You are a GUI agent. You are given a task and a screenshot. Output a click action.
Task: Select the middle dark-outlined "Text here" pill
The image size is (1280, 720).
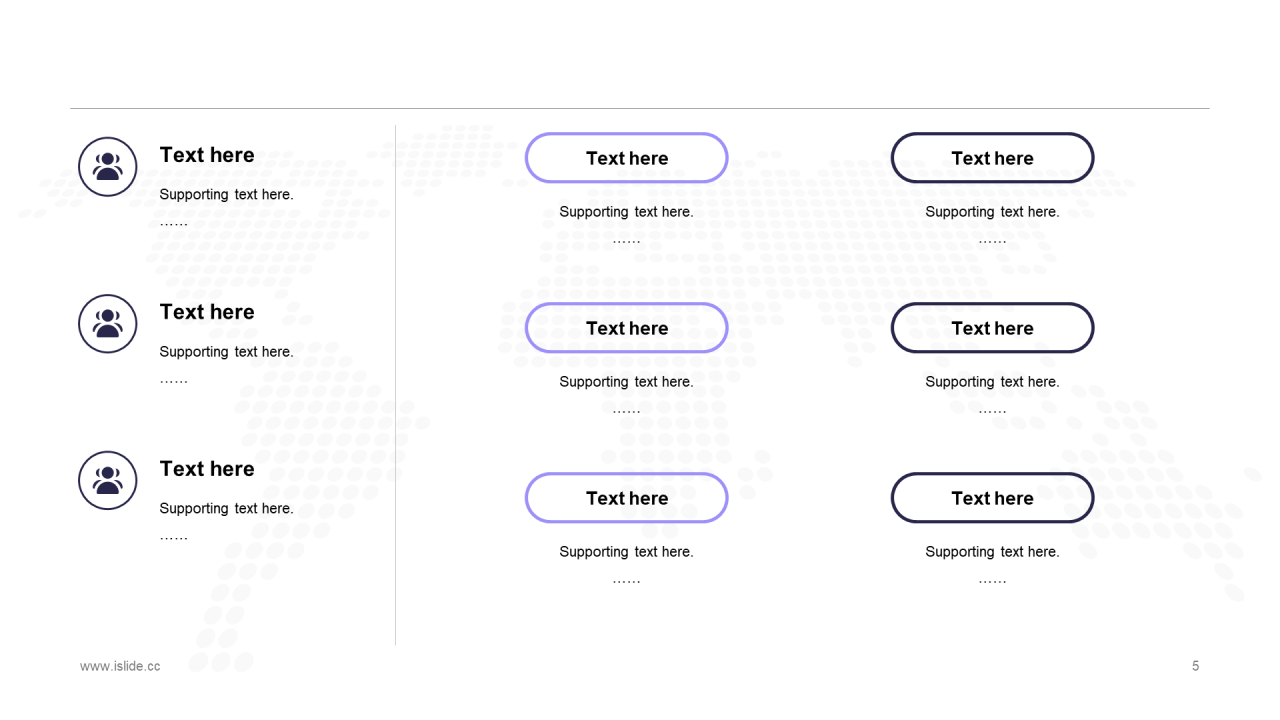(993, 328)
